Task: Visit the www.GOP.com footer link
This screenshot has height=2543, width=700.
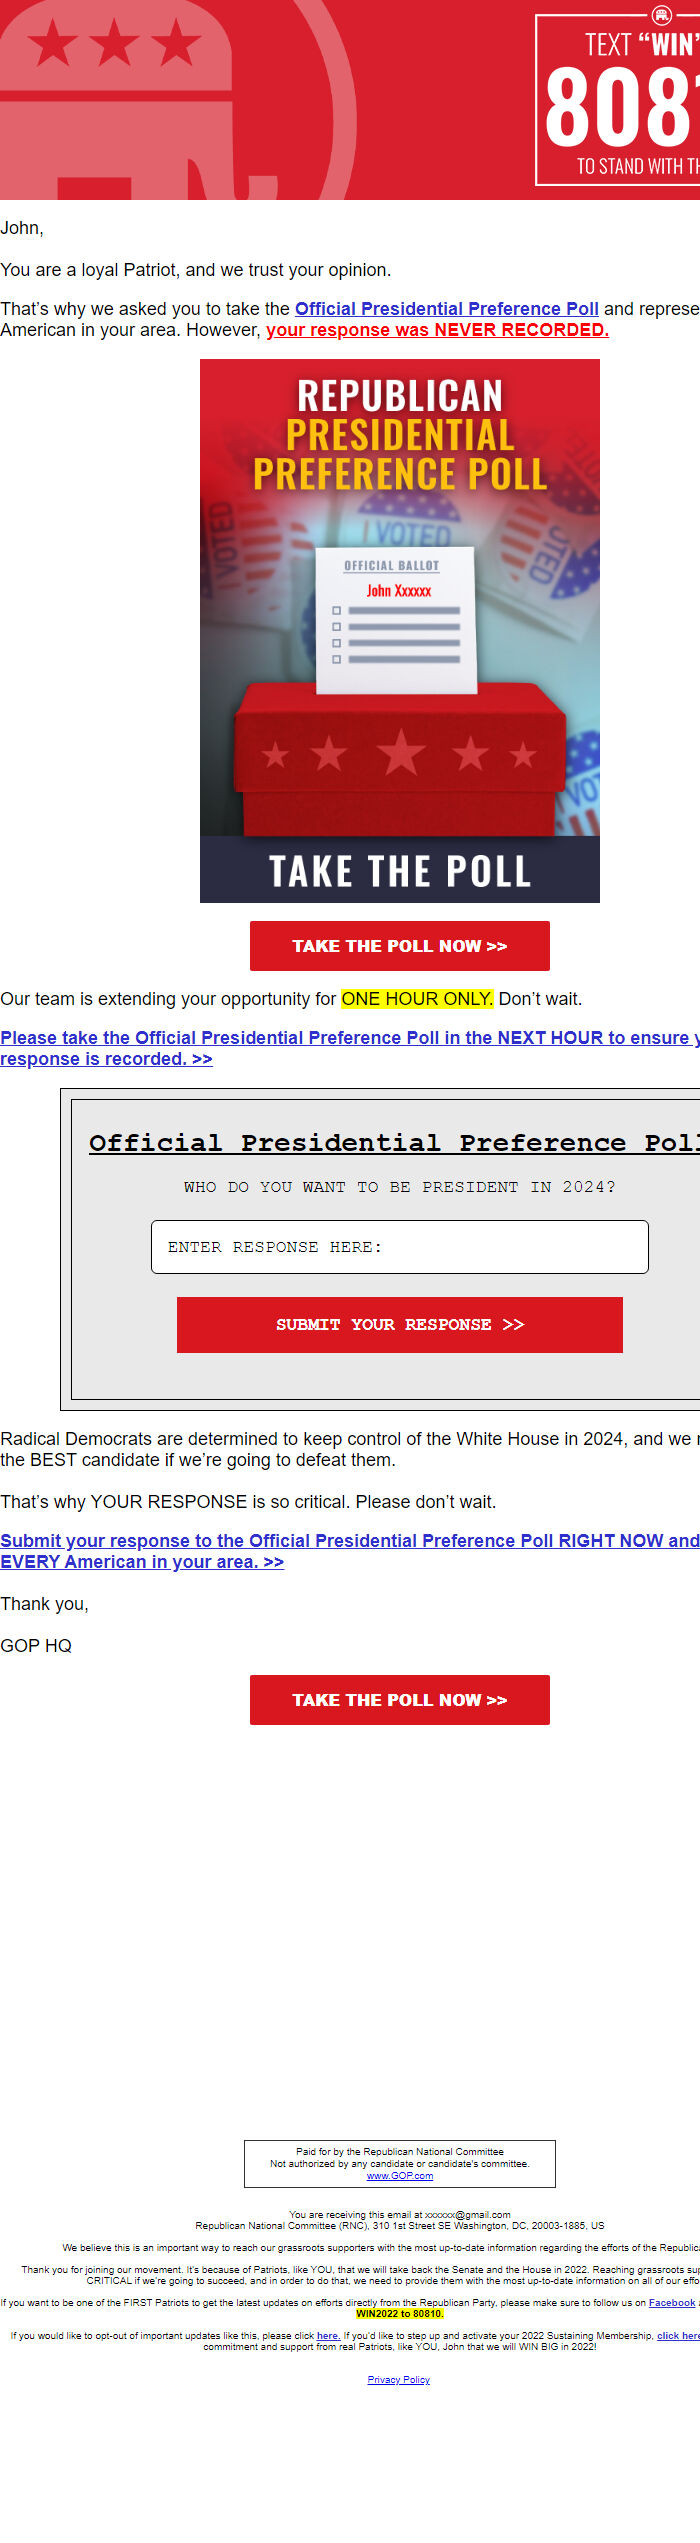Action: click(x=399, y=2176)
